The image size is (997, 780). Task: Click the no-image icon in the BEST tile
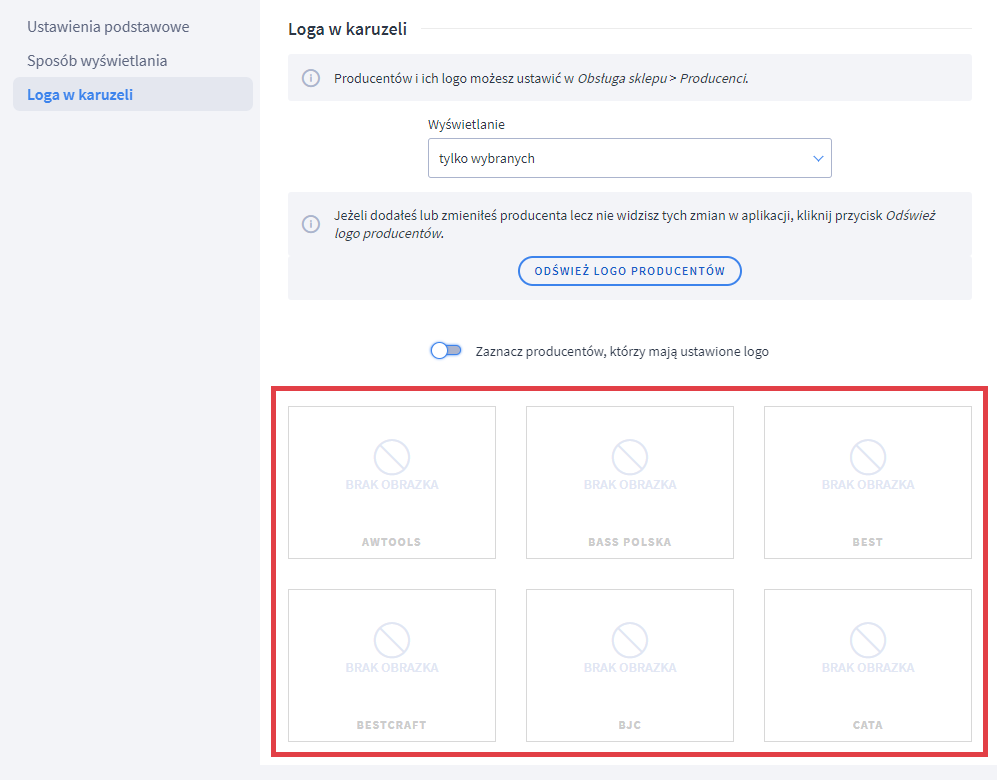pos(868,457)
